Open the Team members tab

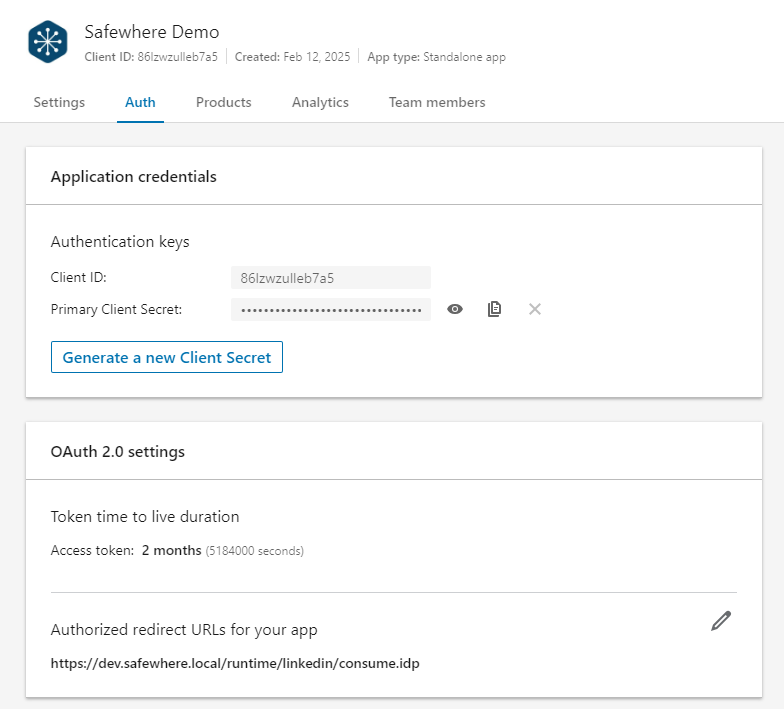click(x=437, y=102)
